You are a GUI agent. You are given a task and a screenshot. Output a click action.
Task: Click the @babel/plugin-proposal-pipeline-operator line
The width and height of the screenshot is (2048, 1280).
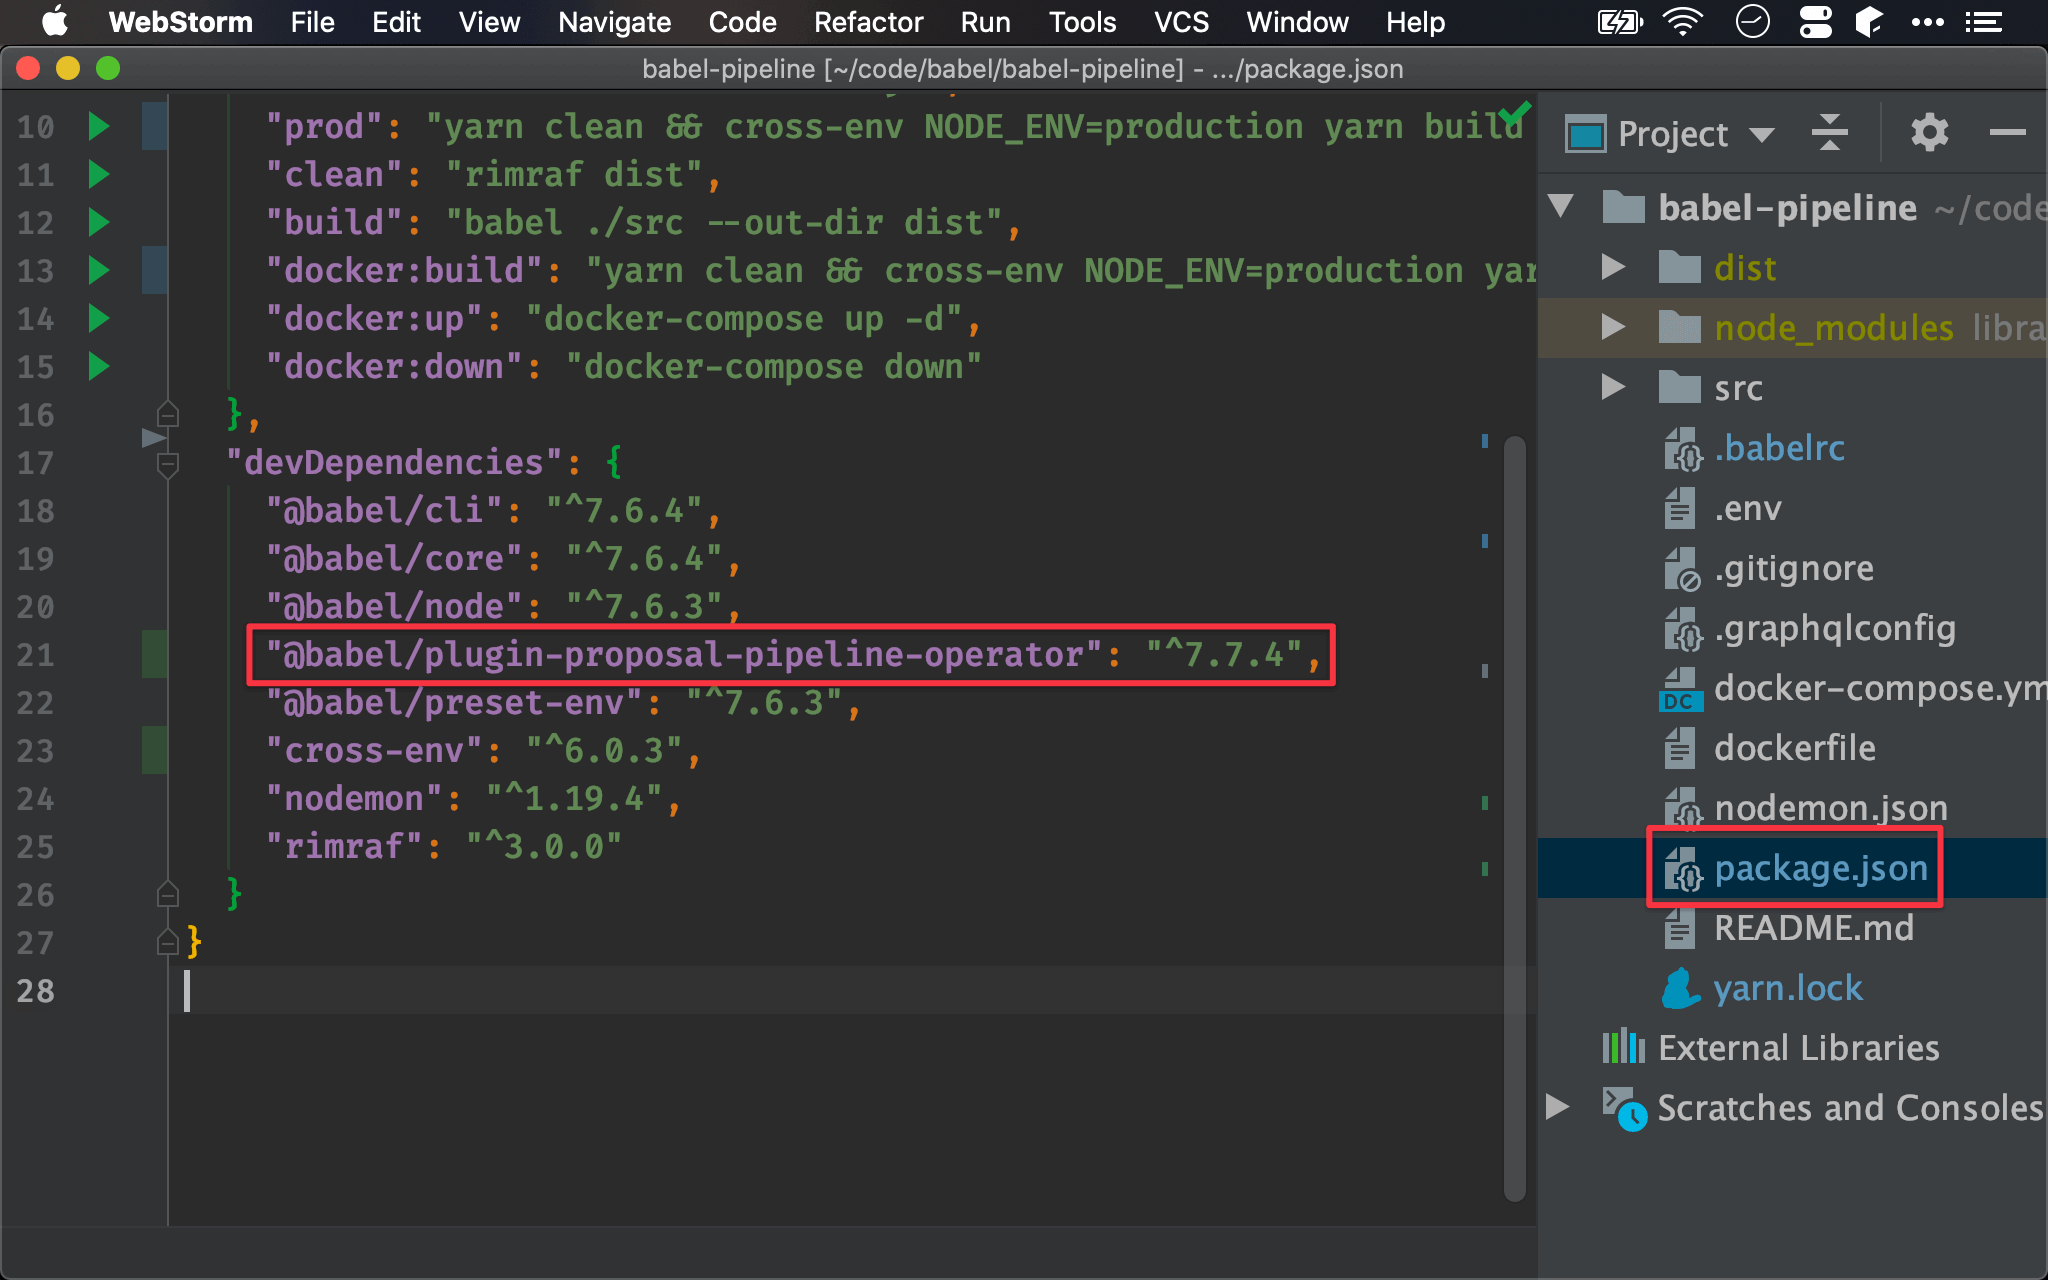(792, 654)
